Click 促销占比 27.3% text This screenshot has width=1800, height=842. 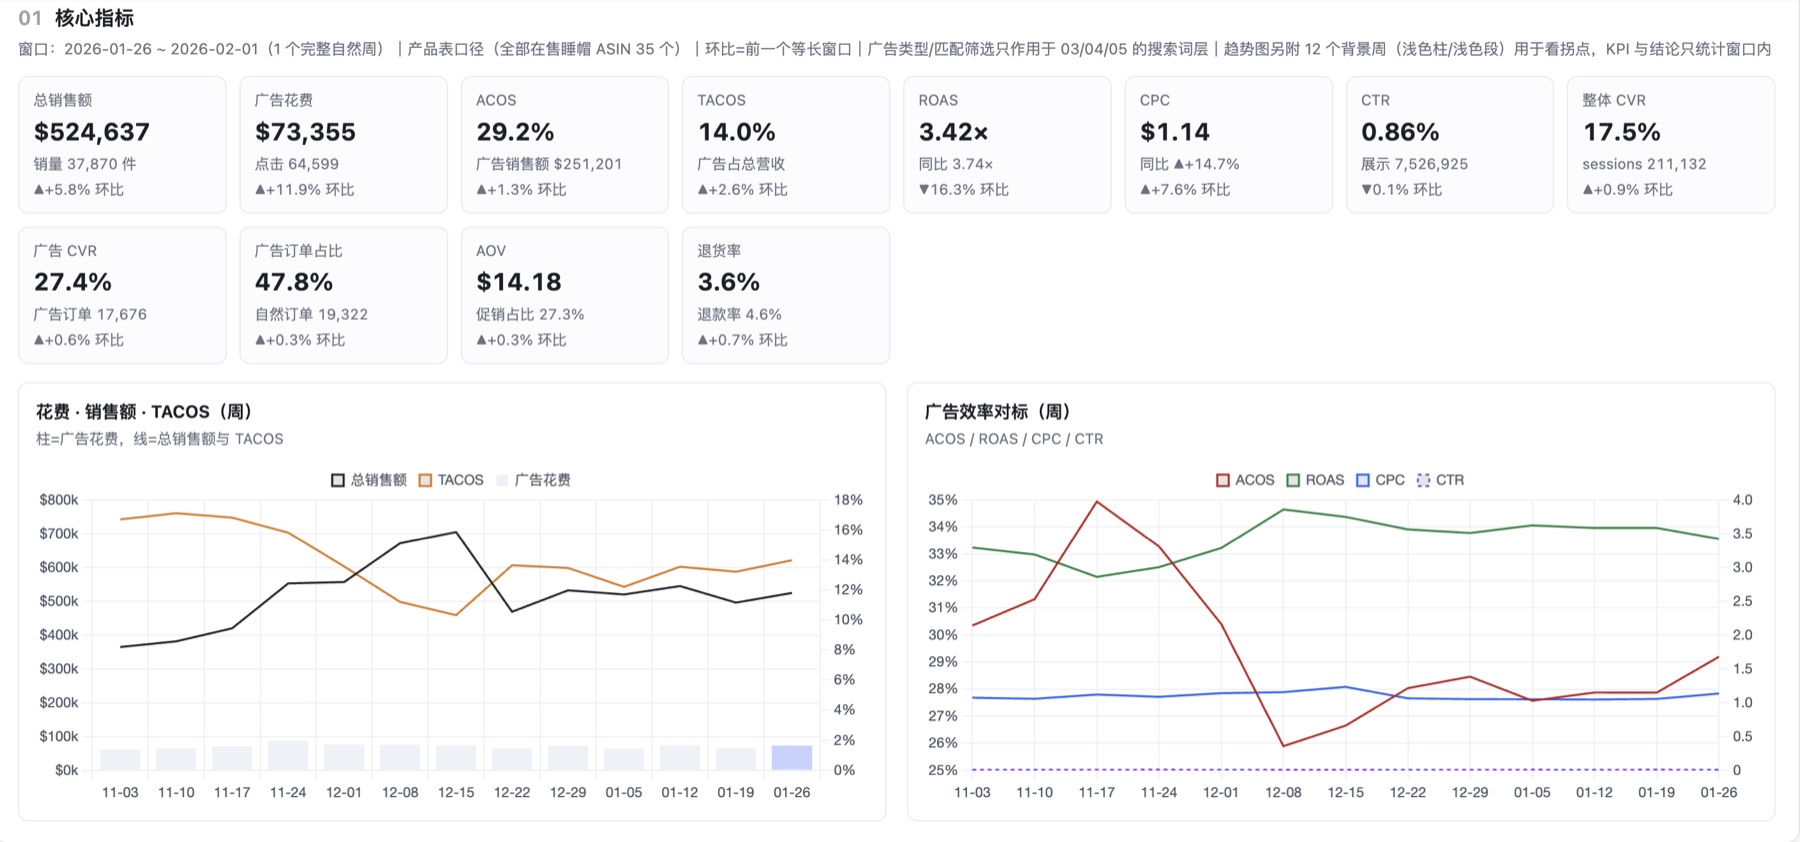(x=530, y=314)
